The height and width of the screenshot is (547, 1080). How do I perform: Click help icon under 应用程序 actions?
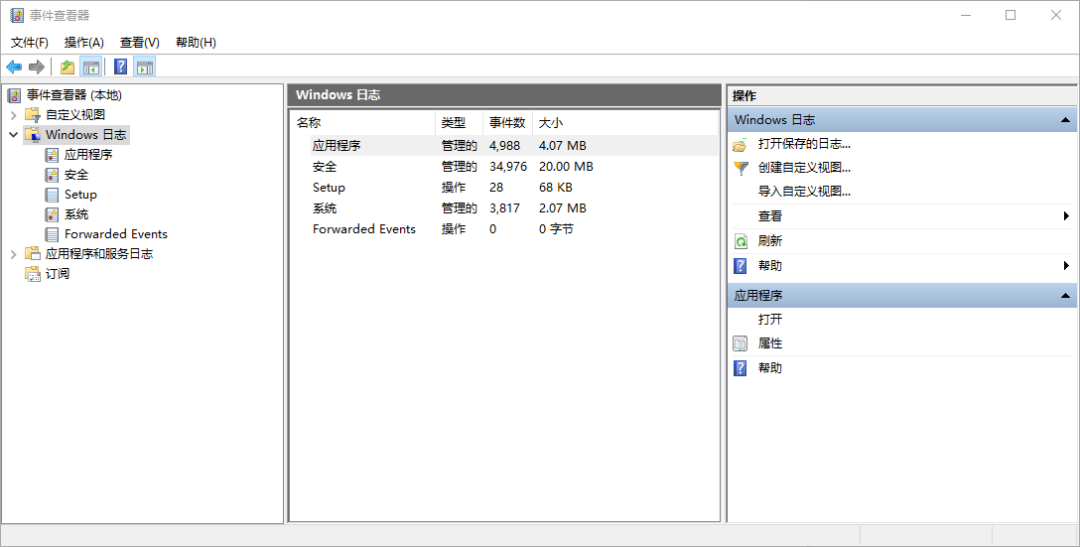[x=740, y=368]
